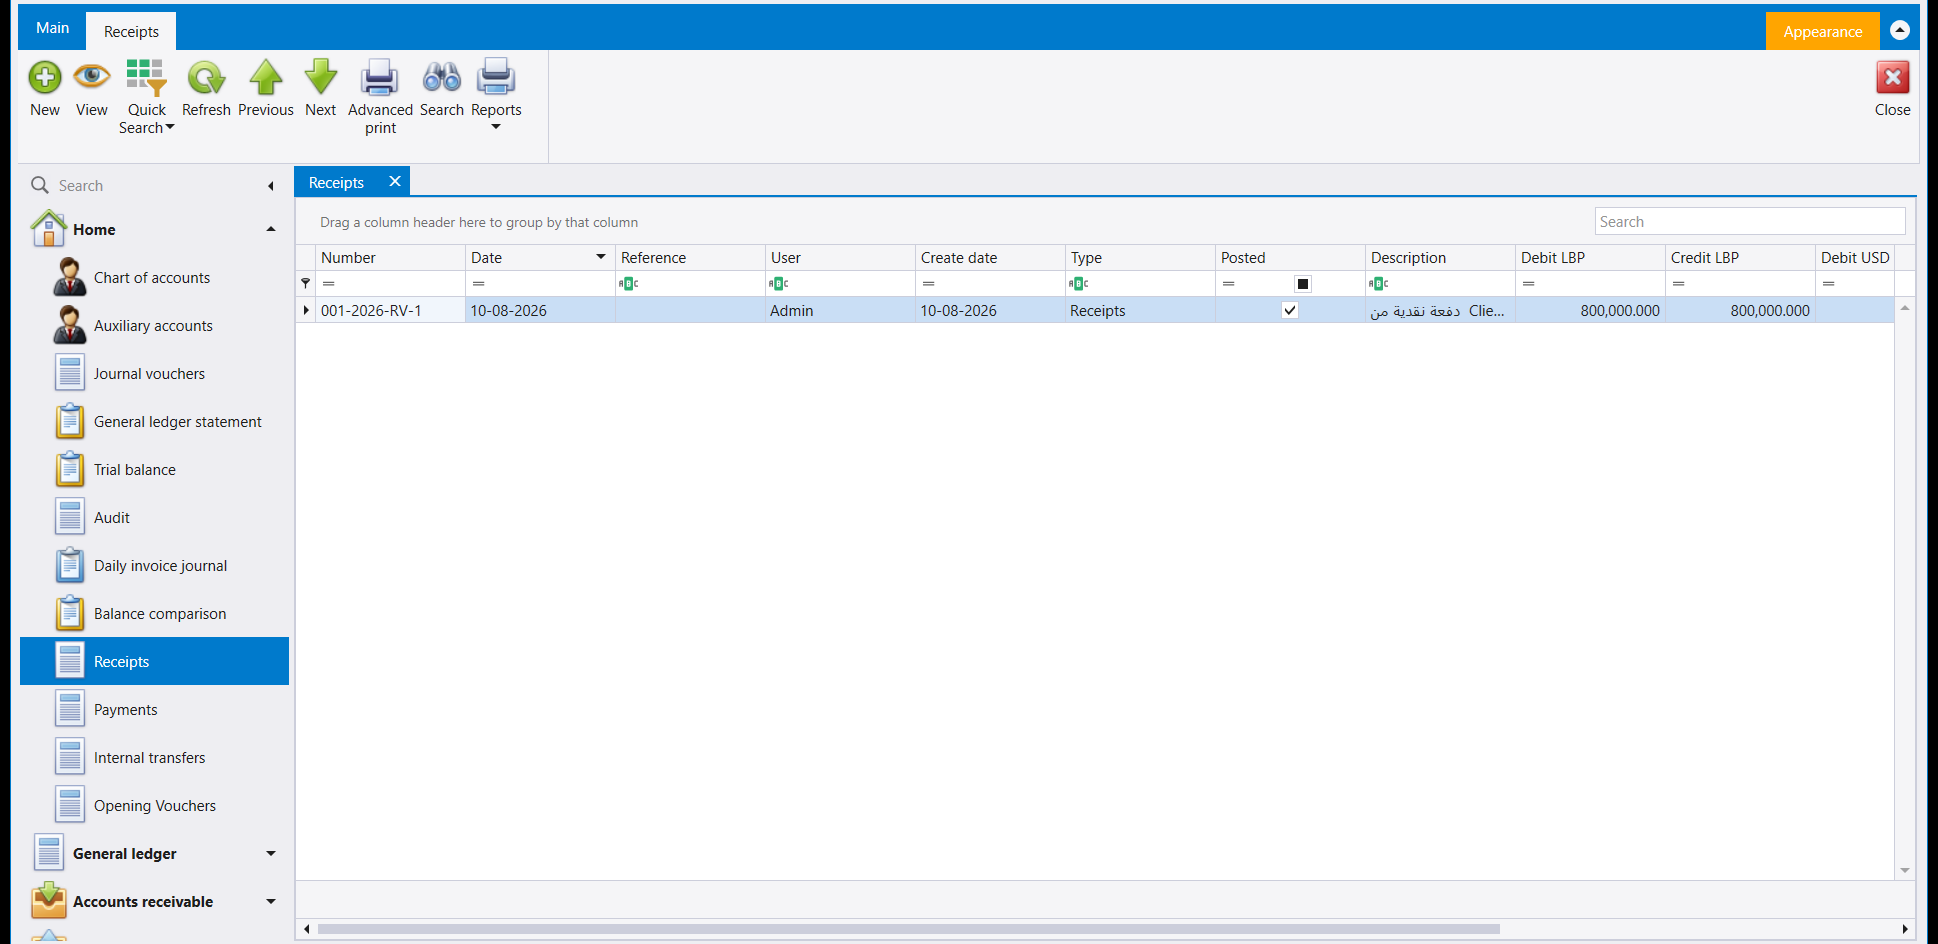Open Quick Search filter tool

(146, 78)
